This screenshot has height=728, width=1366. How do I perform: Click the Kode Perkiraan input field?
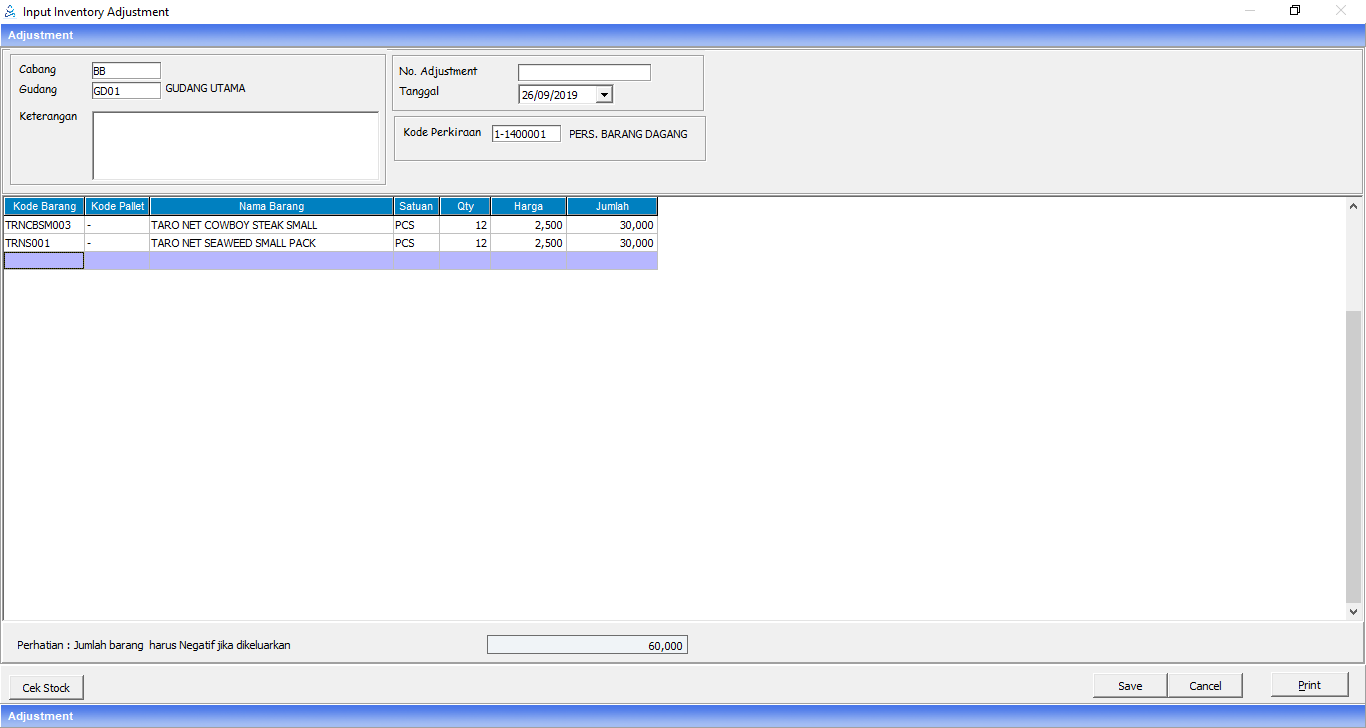coord(526,134)
